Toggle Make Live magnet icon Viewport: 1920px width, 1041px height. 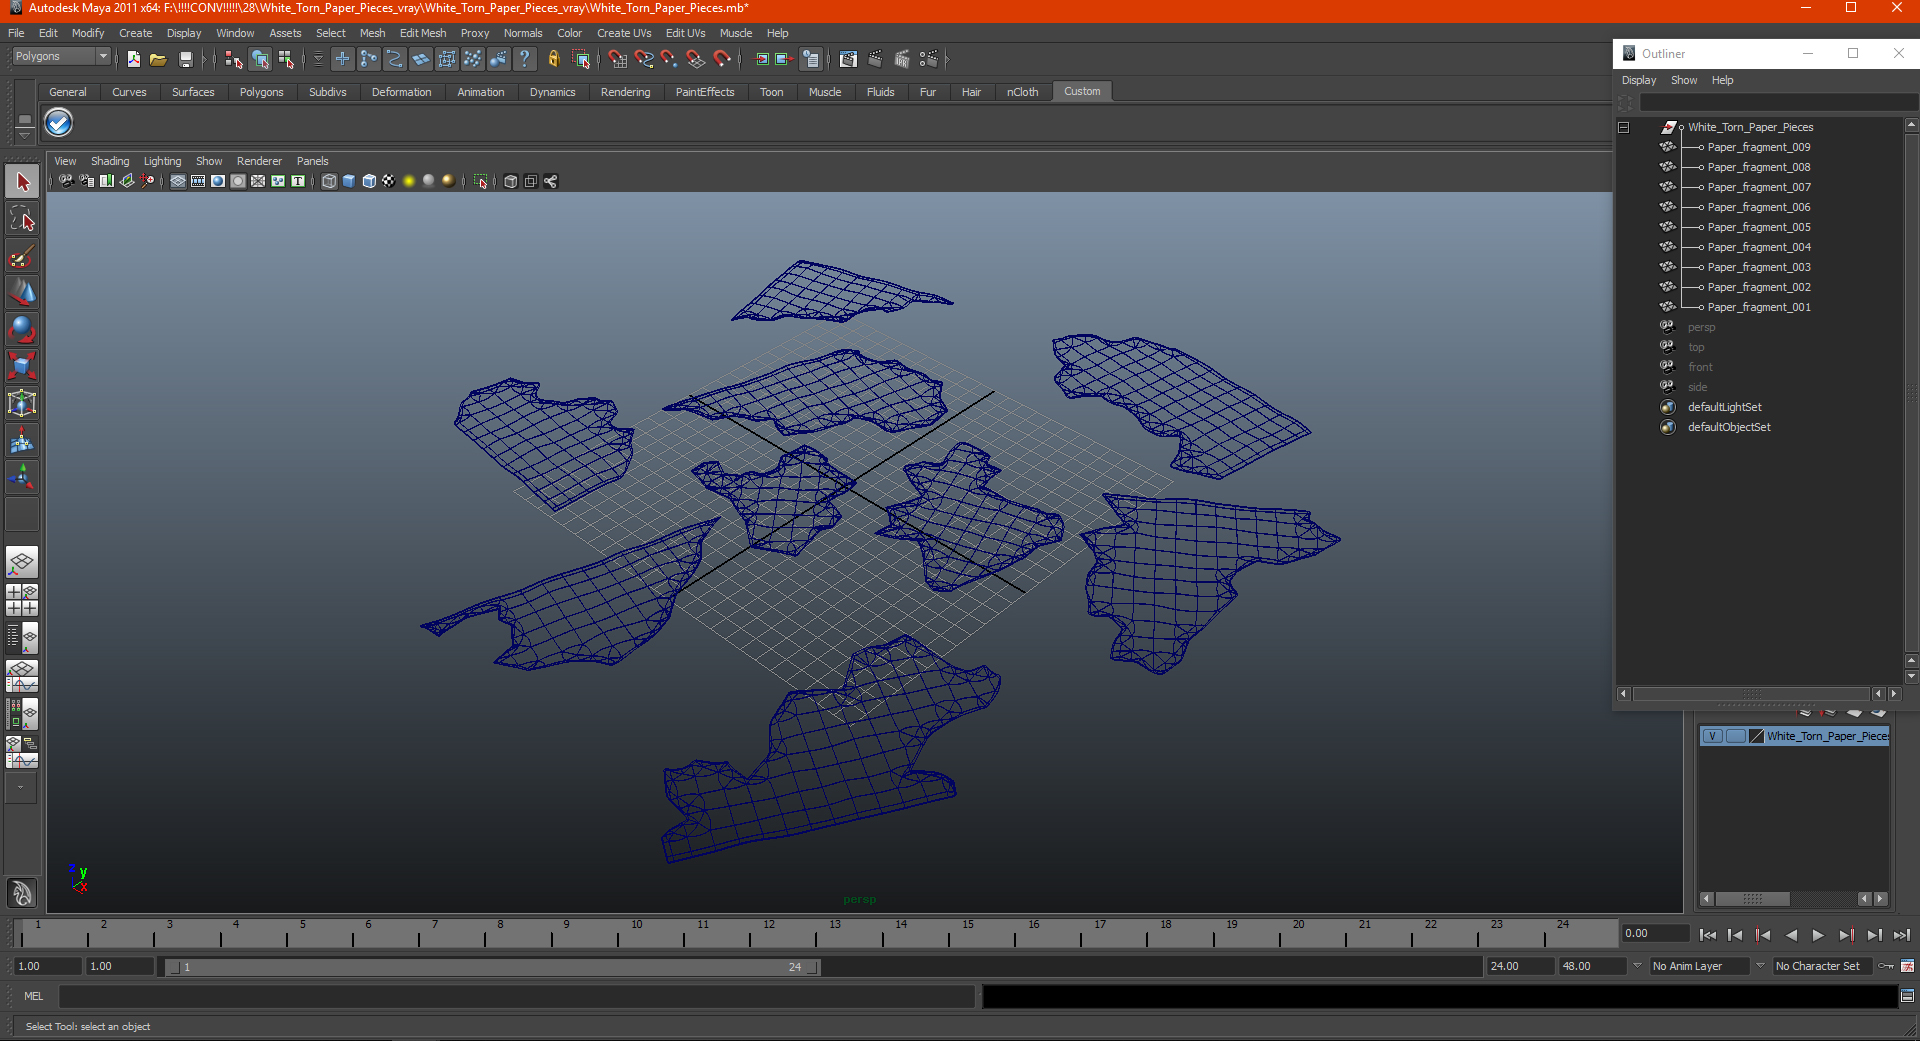722,60
